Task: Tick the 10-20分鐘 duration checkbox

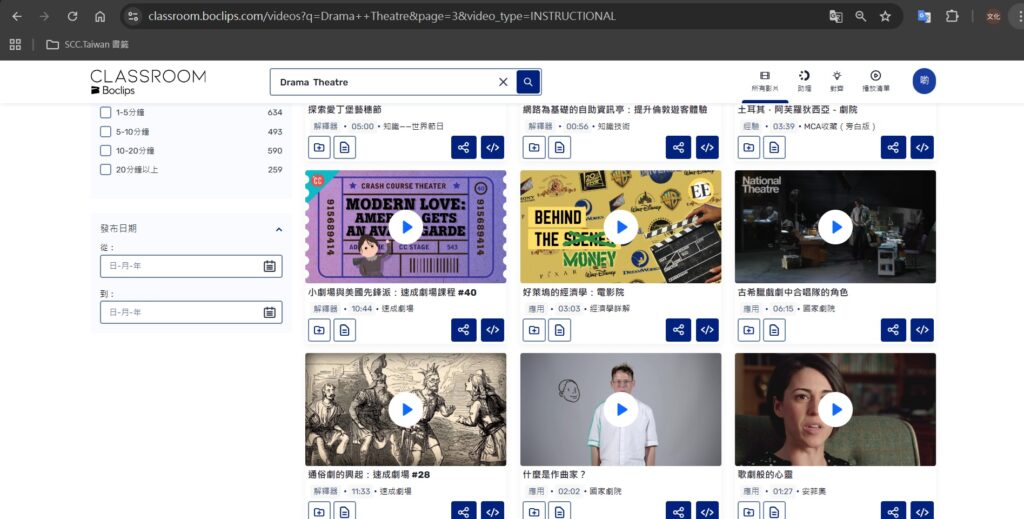Action: (x=106, y=151)
